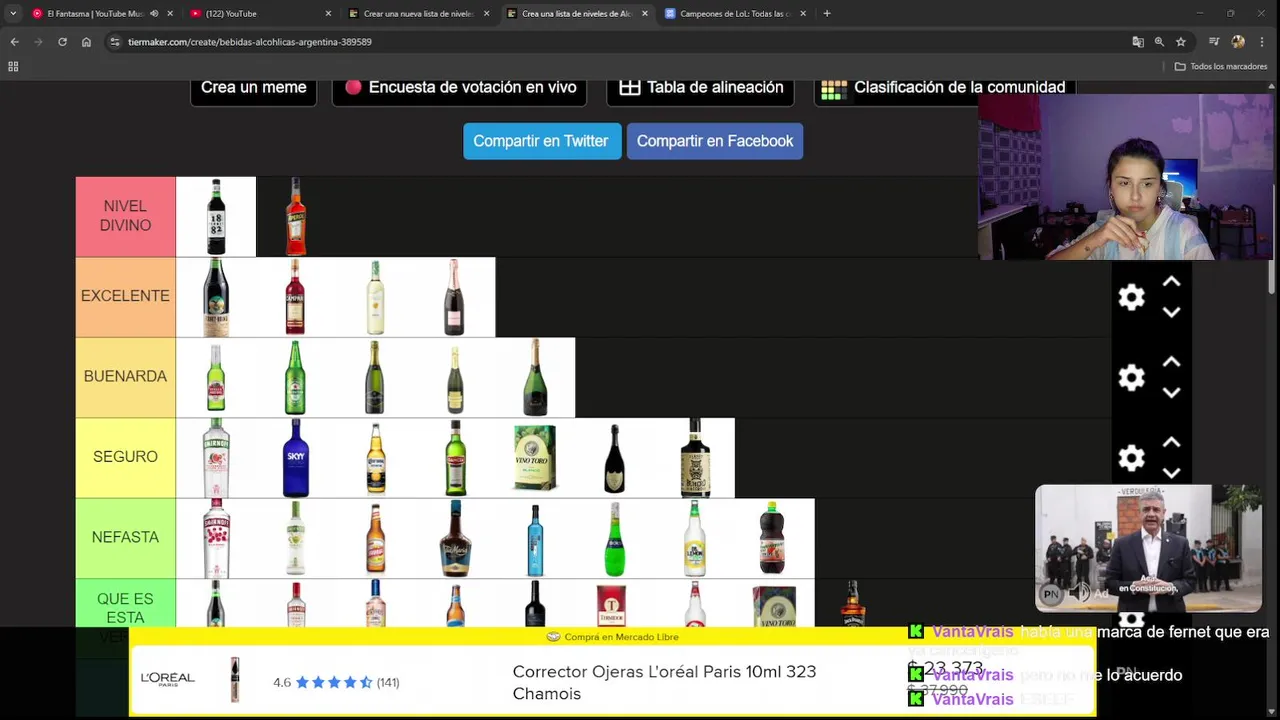Click the browser forward arrow

pos(38,42)
